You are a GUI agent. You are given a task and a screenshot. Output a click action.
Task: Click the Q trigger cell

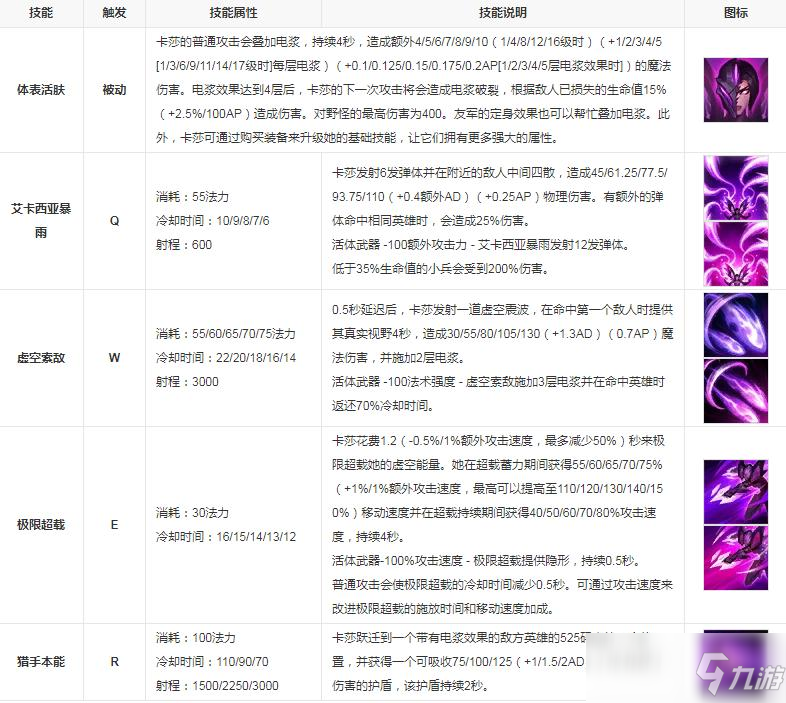click(x=114, y=221)
